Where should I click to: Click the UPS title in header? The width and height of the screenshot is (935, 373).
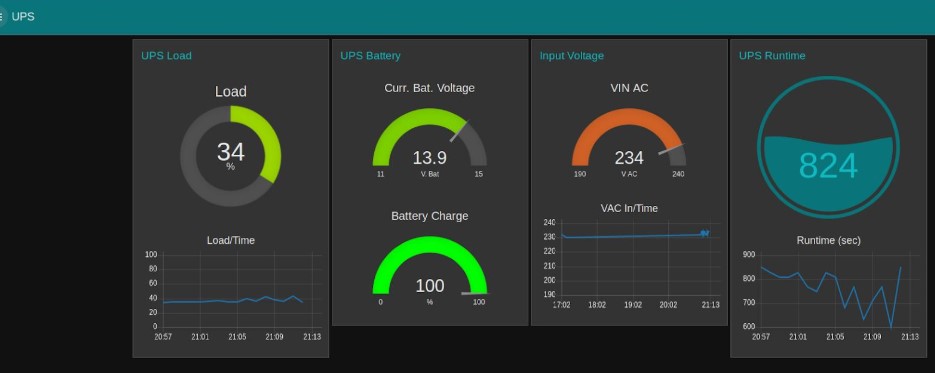click(x=23, y=17)
